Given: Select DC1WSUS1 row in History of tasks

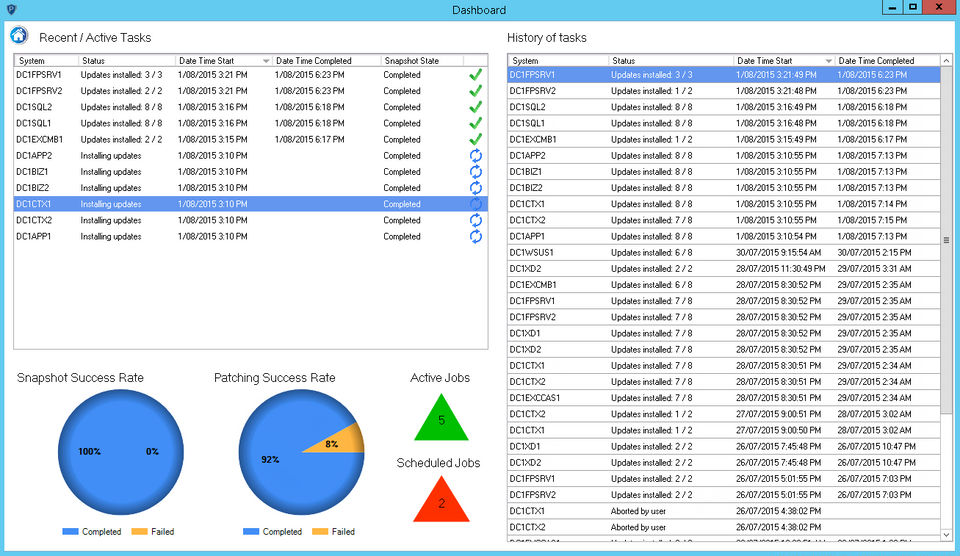Looking at the screenshot, I should point(724,252).
